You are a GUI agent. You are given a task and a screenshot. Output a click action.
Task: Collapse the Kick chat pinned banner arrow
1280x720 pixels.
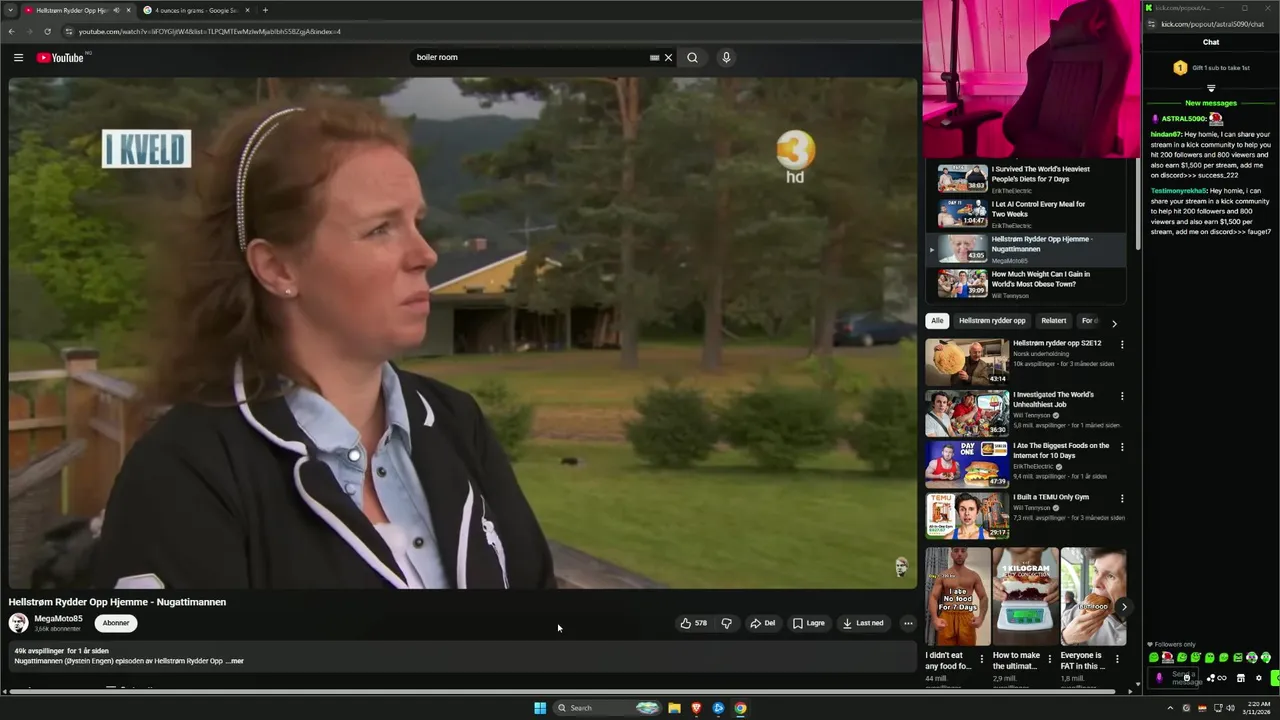(1211, 88)
